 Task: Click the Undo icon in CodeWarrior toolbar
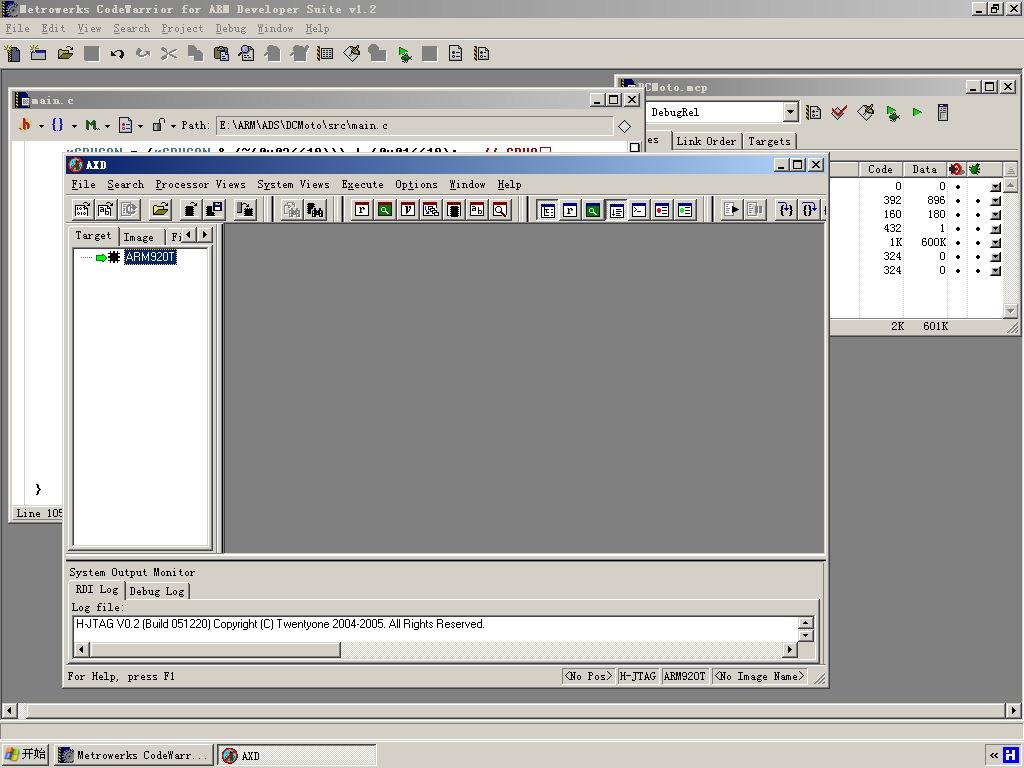[x=117, y=54]
